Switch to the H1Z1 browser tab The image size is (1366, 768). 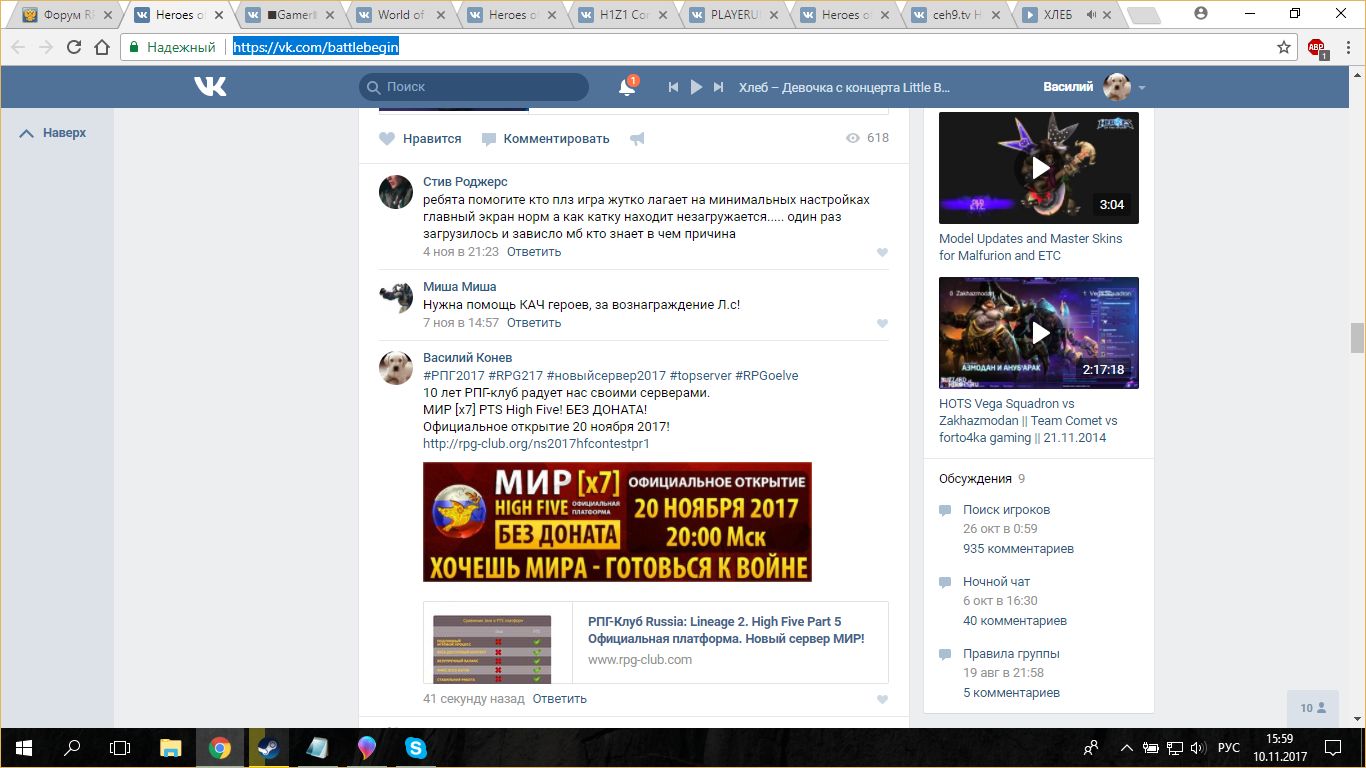626,15
